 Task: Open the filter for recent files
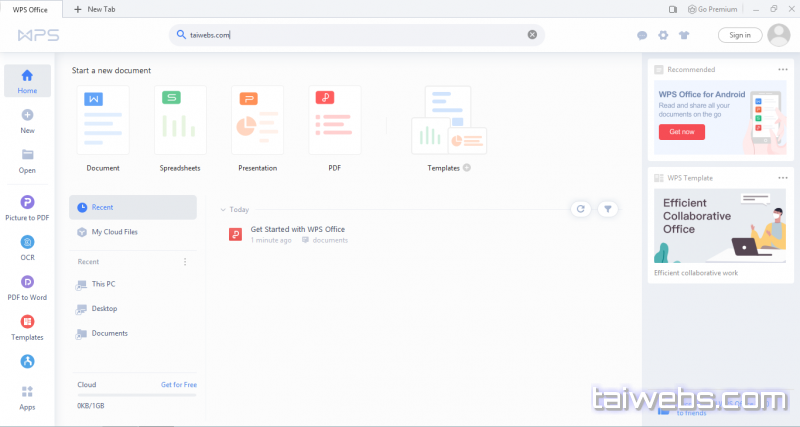[608, 209]
